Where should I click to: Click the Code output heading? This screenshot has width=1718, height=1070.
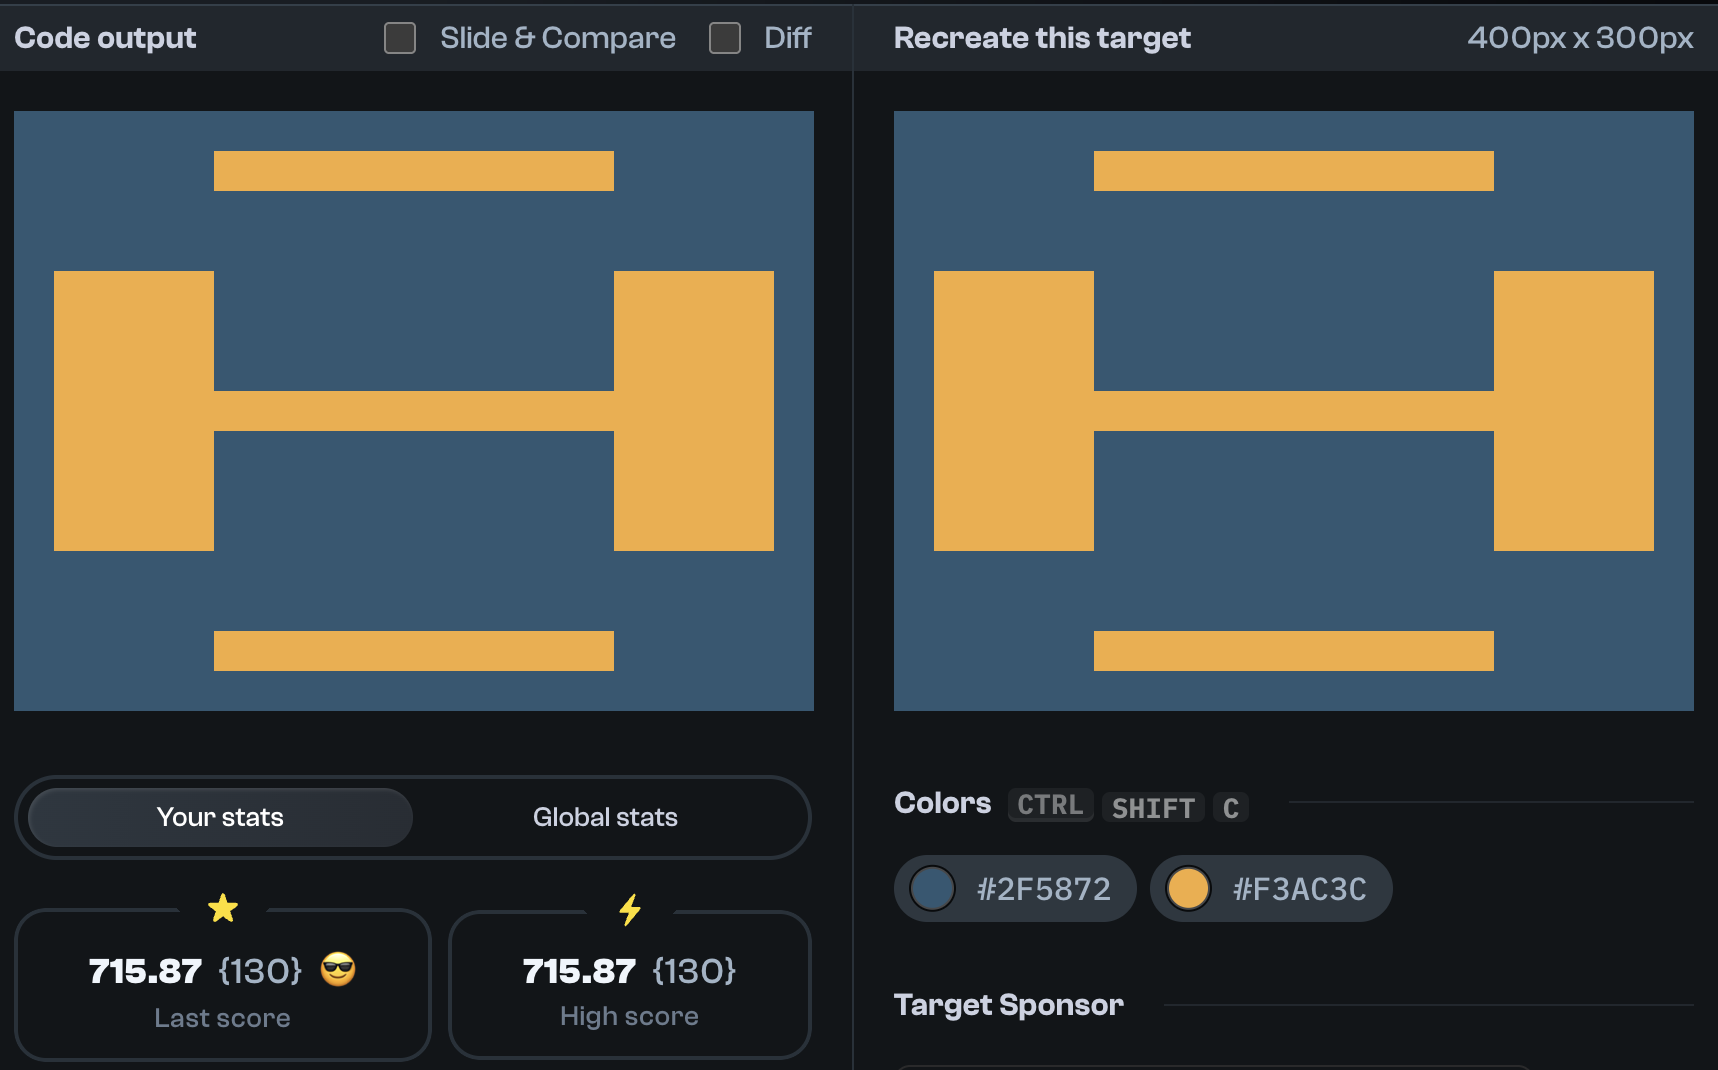105,38
